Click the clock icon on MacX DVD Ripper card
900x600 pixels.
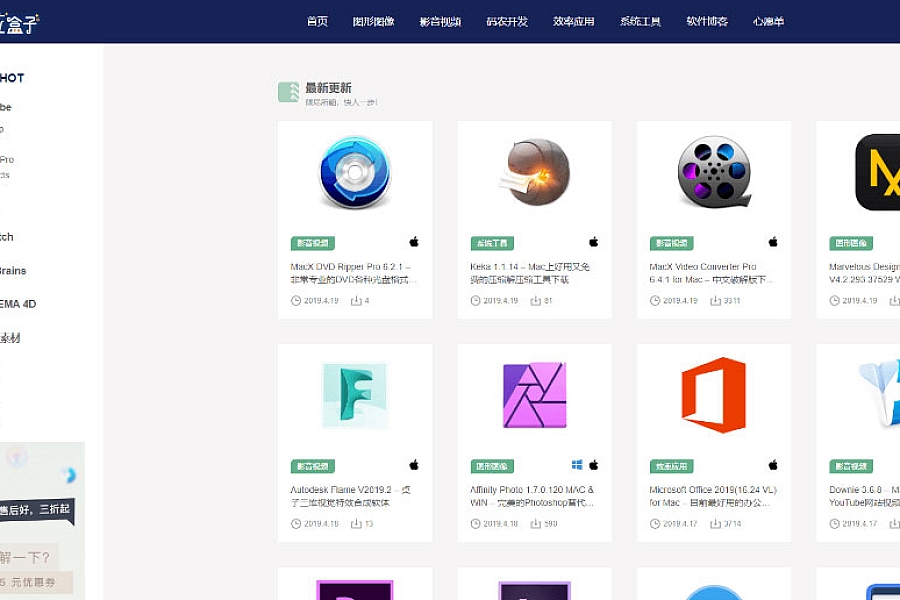click(x=296, y=300)
